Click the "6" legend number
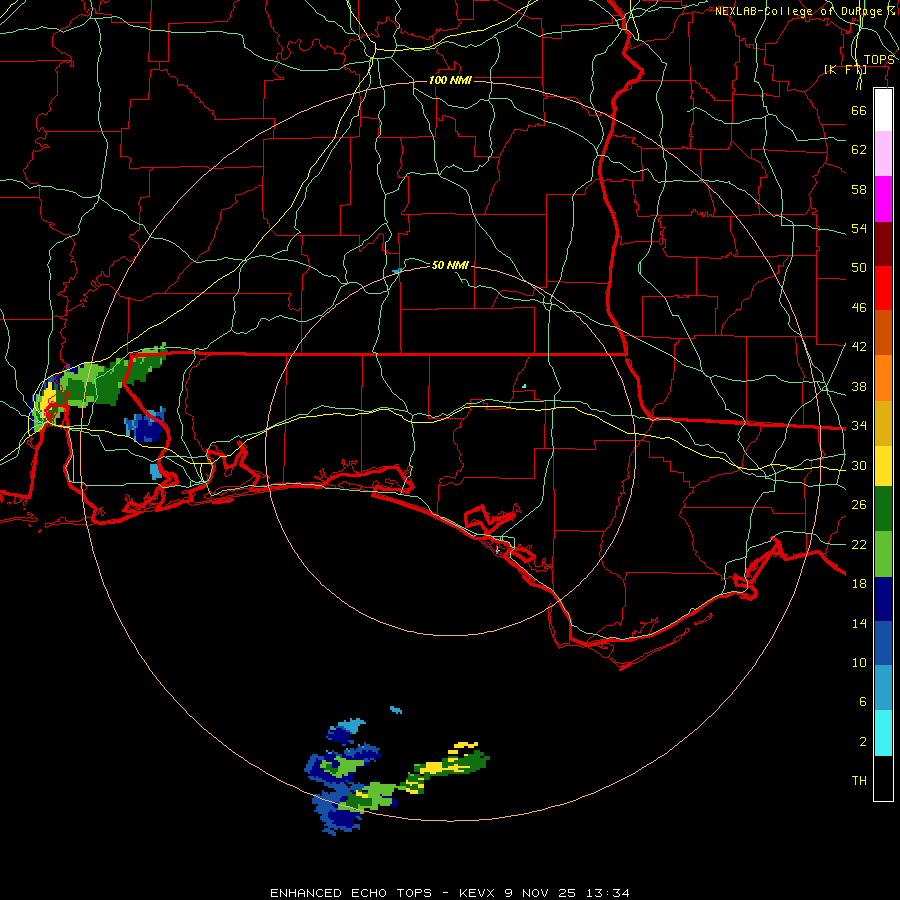 863,702
